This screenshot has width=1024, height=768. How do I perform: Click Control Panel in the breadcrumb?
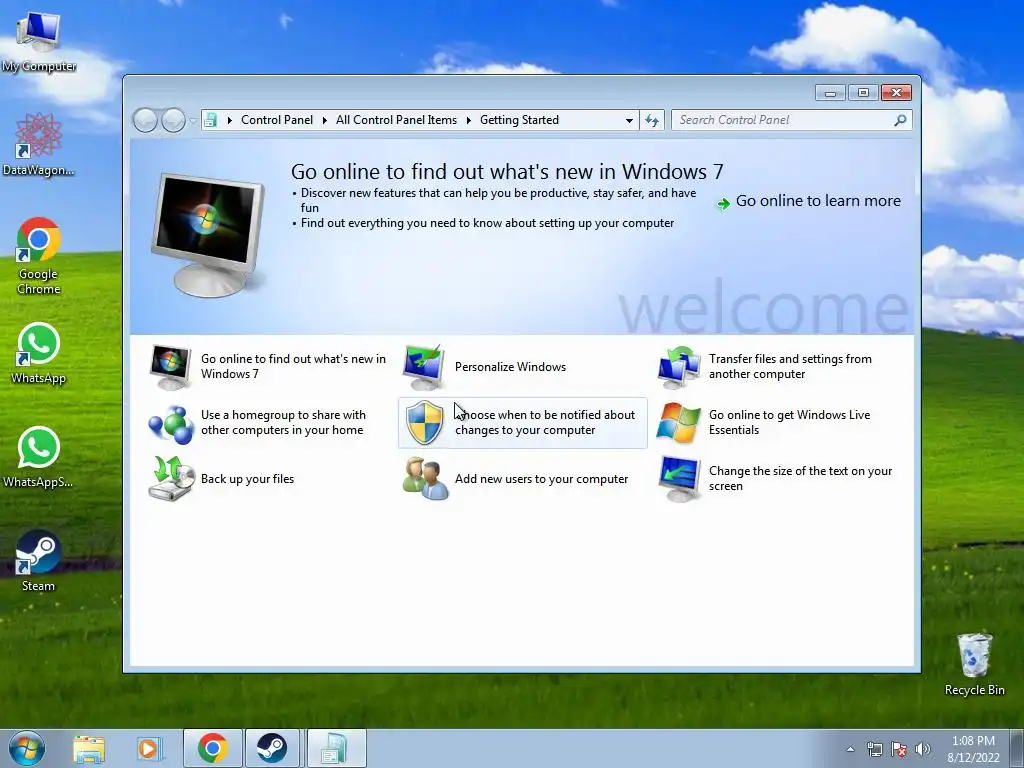point(277,120)
